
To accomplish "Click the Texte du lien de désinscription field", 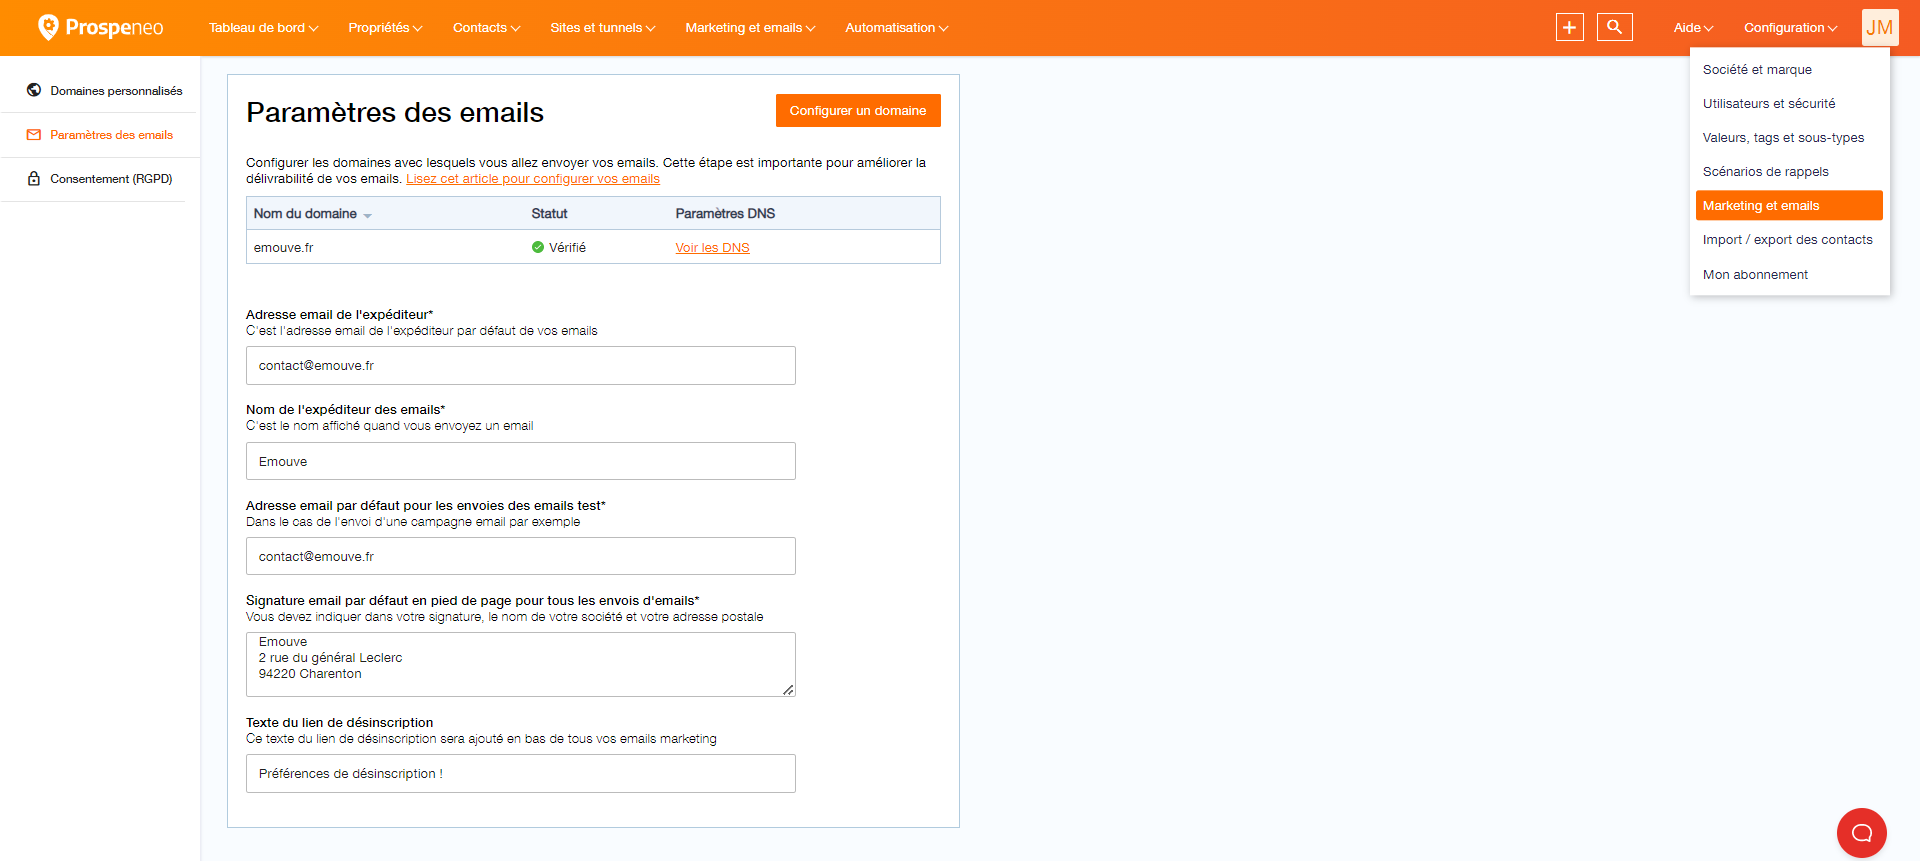I will (521, 774).
